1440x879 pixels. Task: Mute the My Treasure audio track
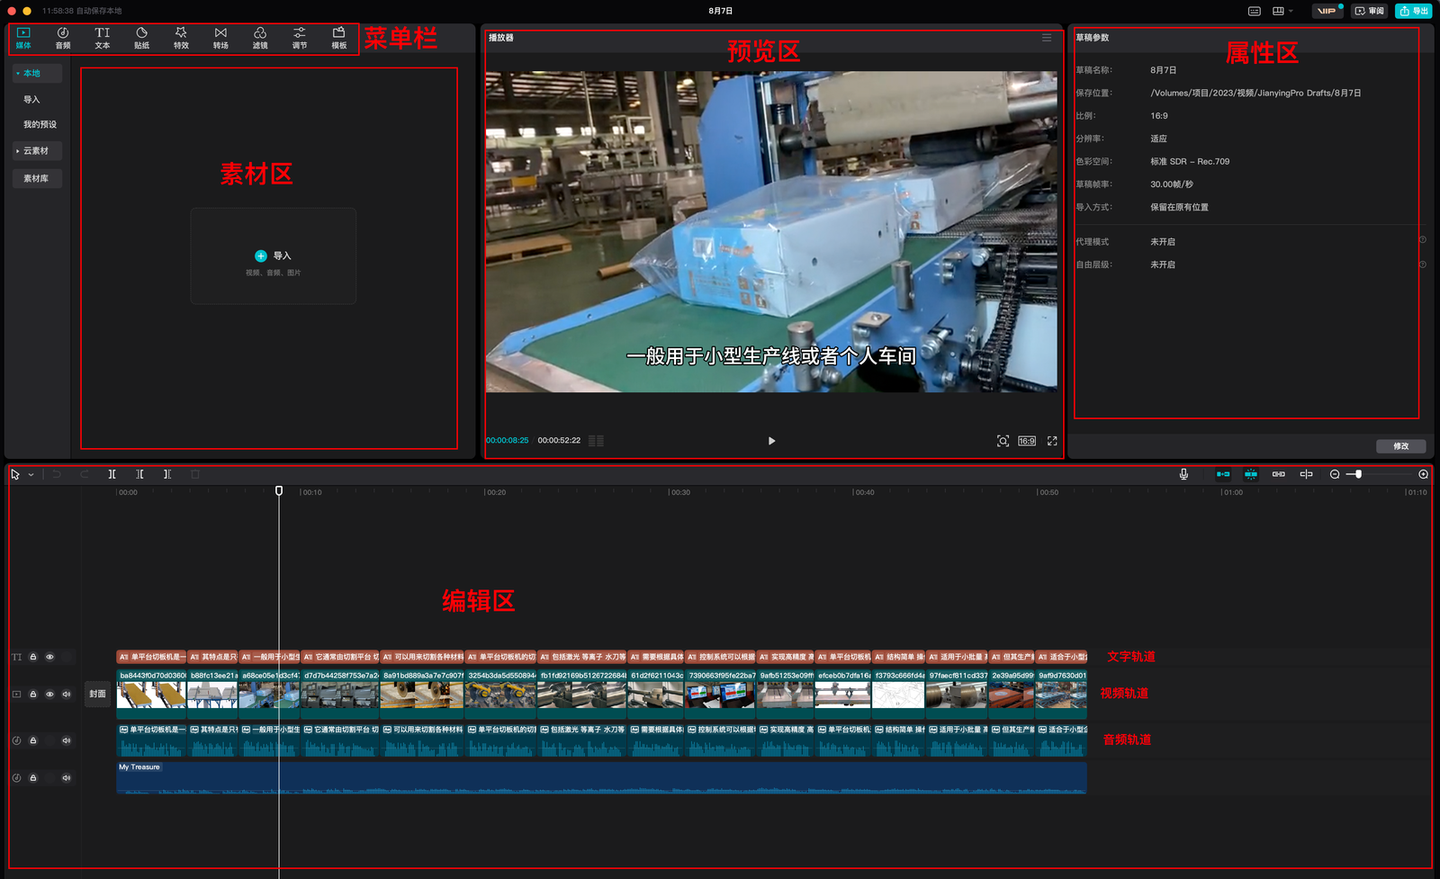coord(67,778)
